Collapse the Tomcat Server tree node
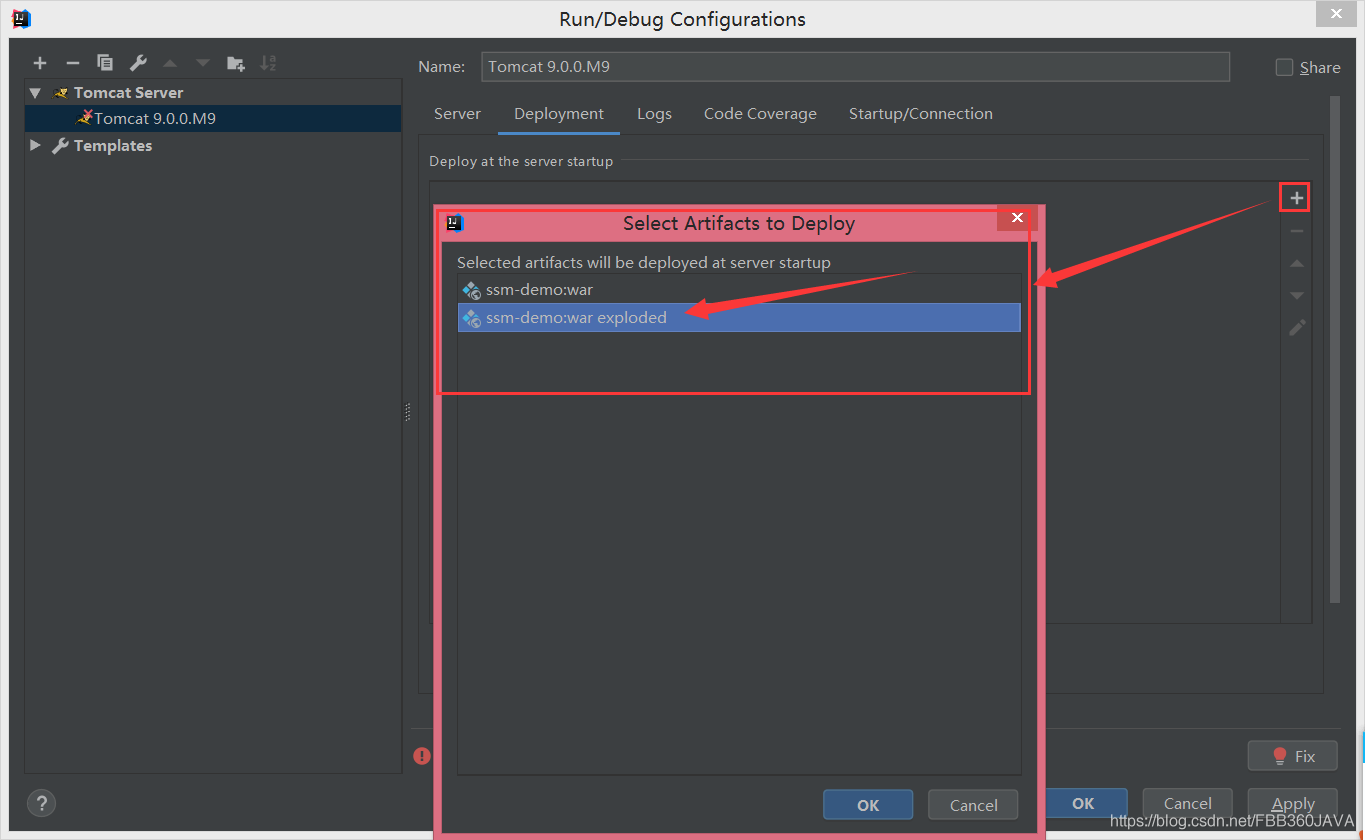Image resolution: width=1365 pixels, height=840 pixels. click(36, 92)
